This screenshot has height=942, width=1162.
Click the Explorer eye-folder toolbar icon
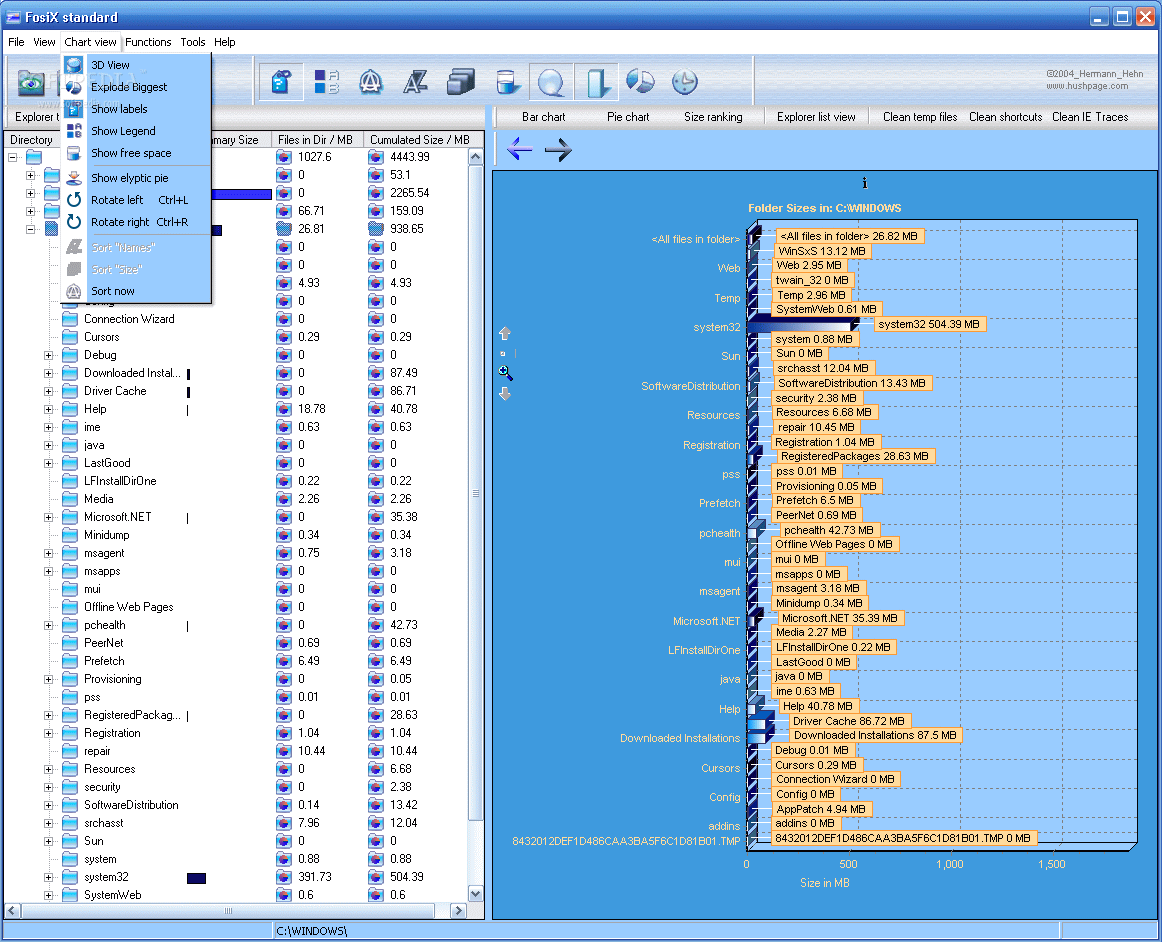[x=31, y=82]
